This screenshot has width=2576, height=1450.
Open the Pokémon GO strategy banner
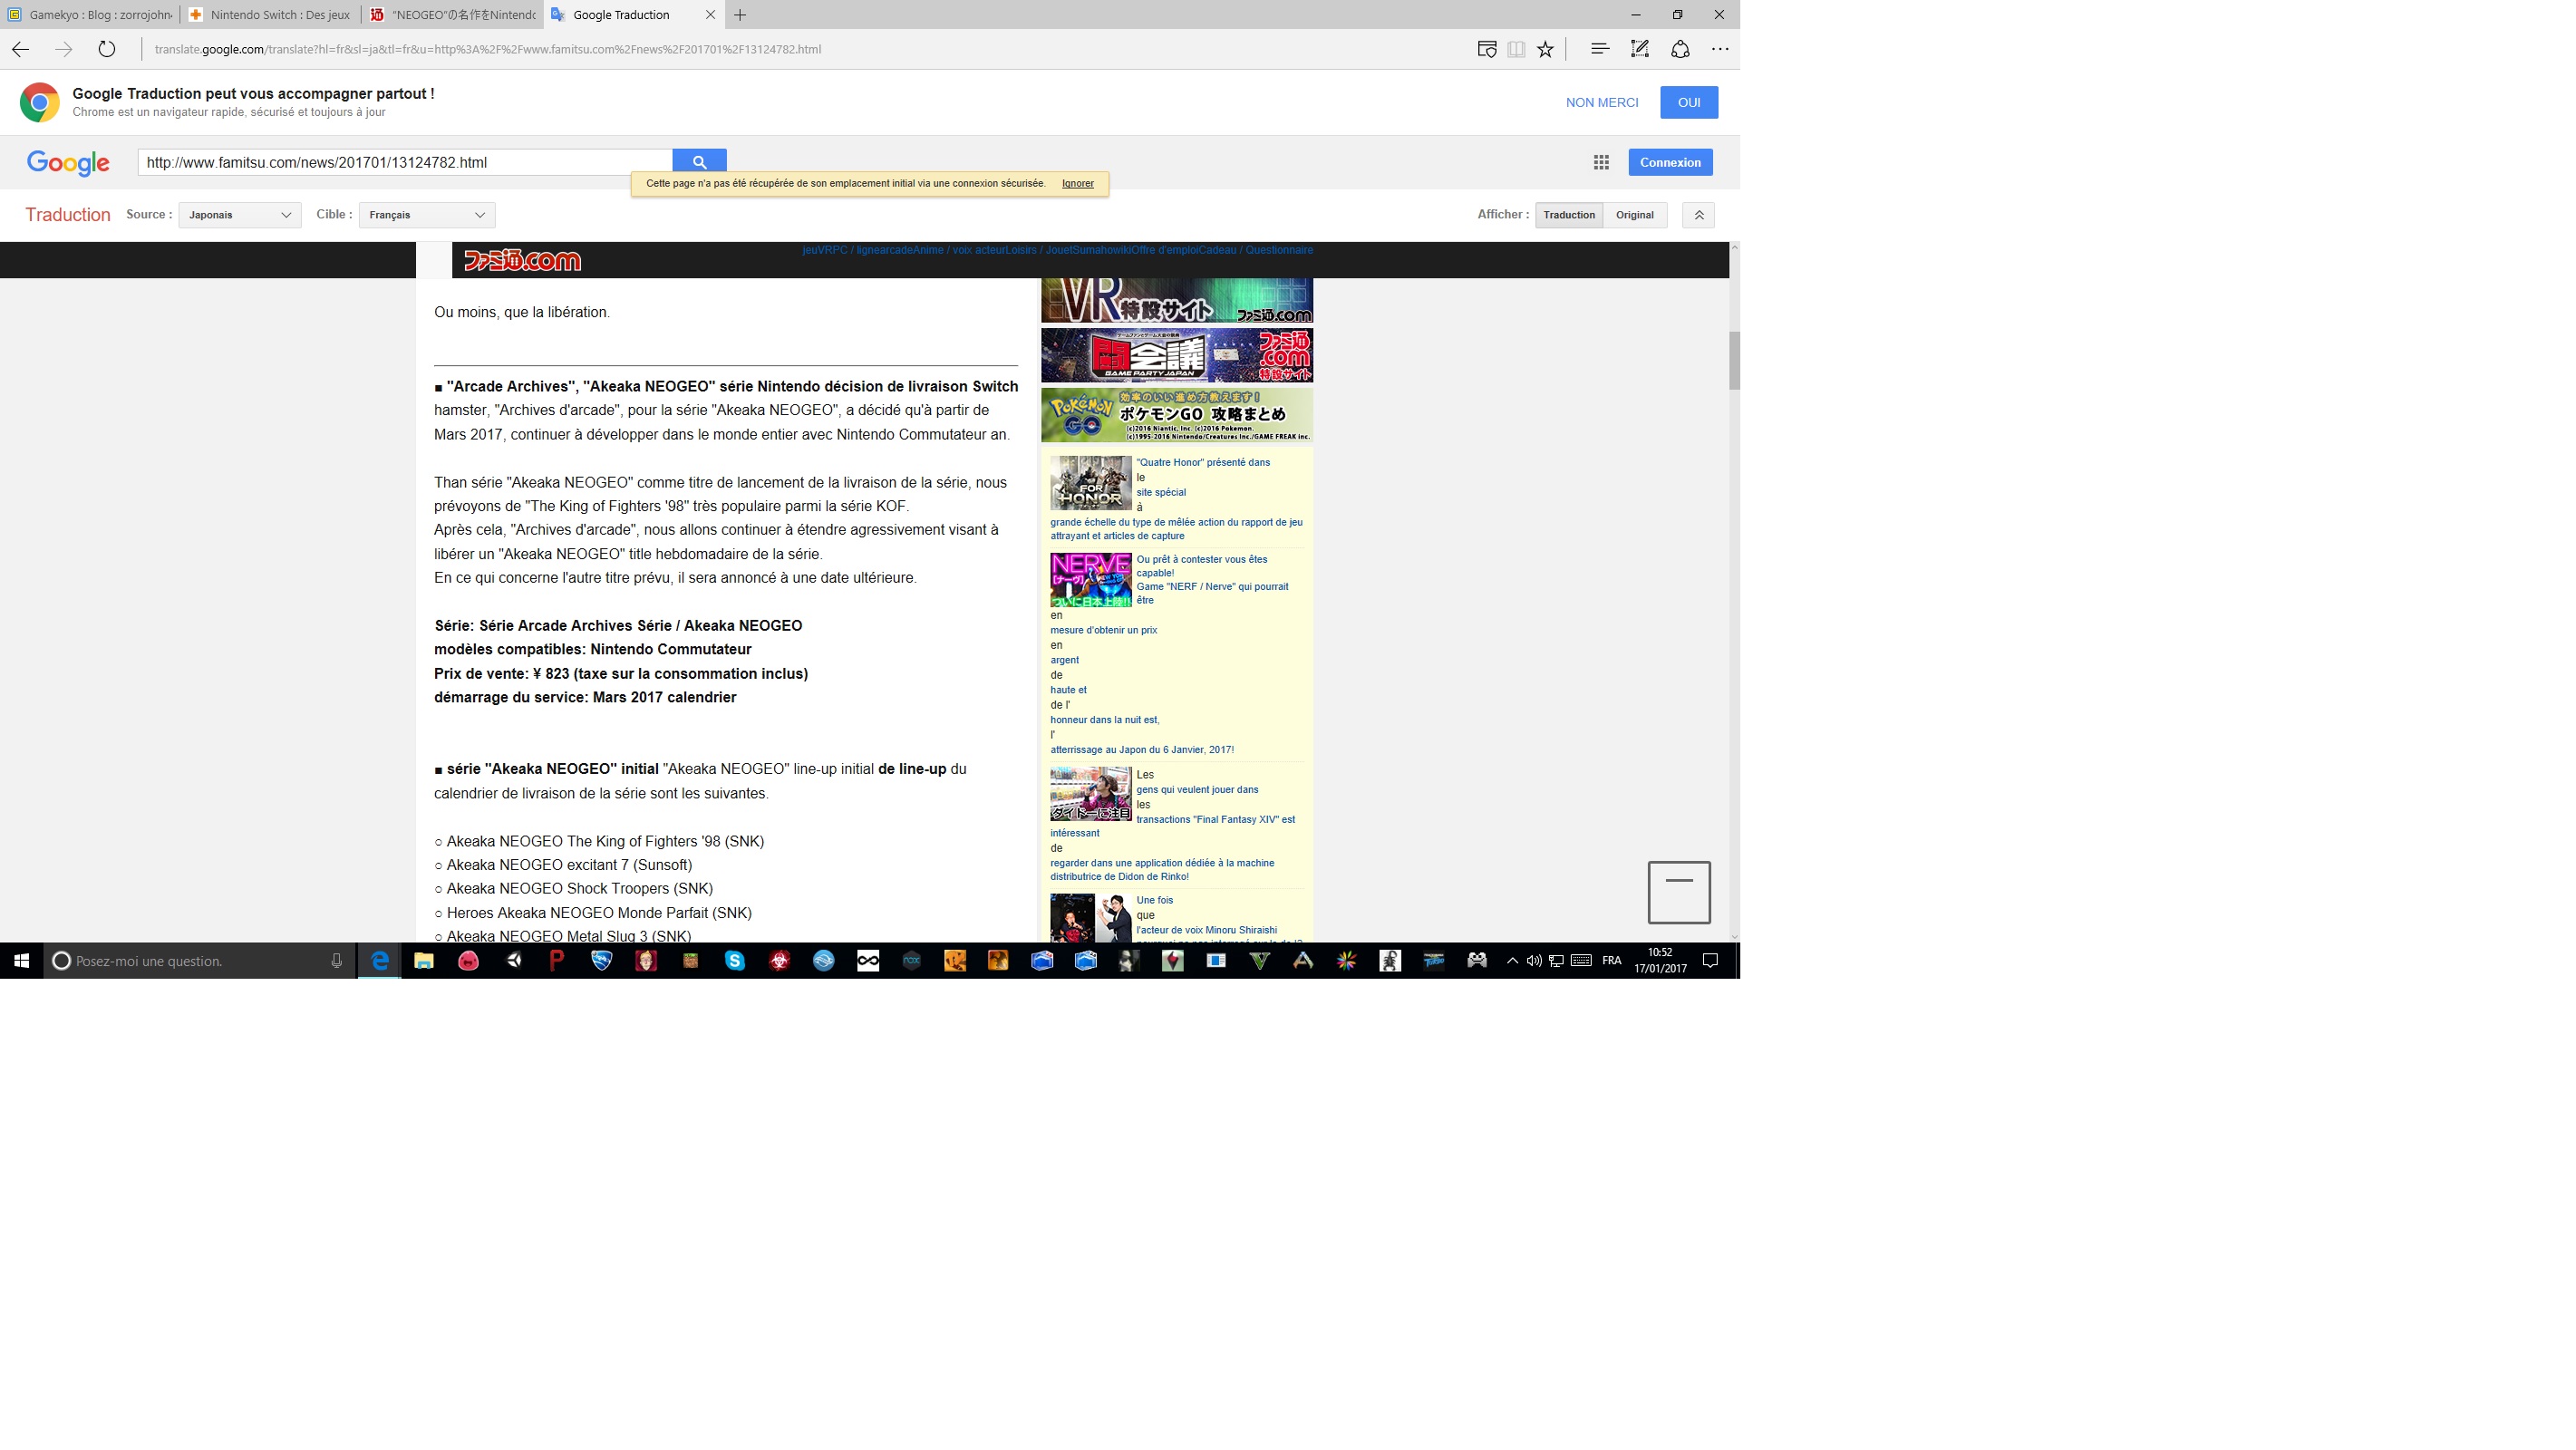pos(1177,415)
